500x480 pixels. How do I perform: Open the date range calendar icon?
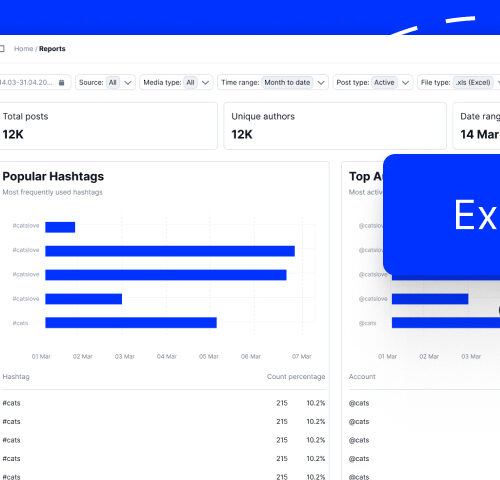pos(61,83)
